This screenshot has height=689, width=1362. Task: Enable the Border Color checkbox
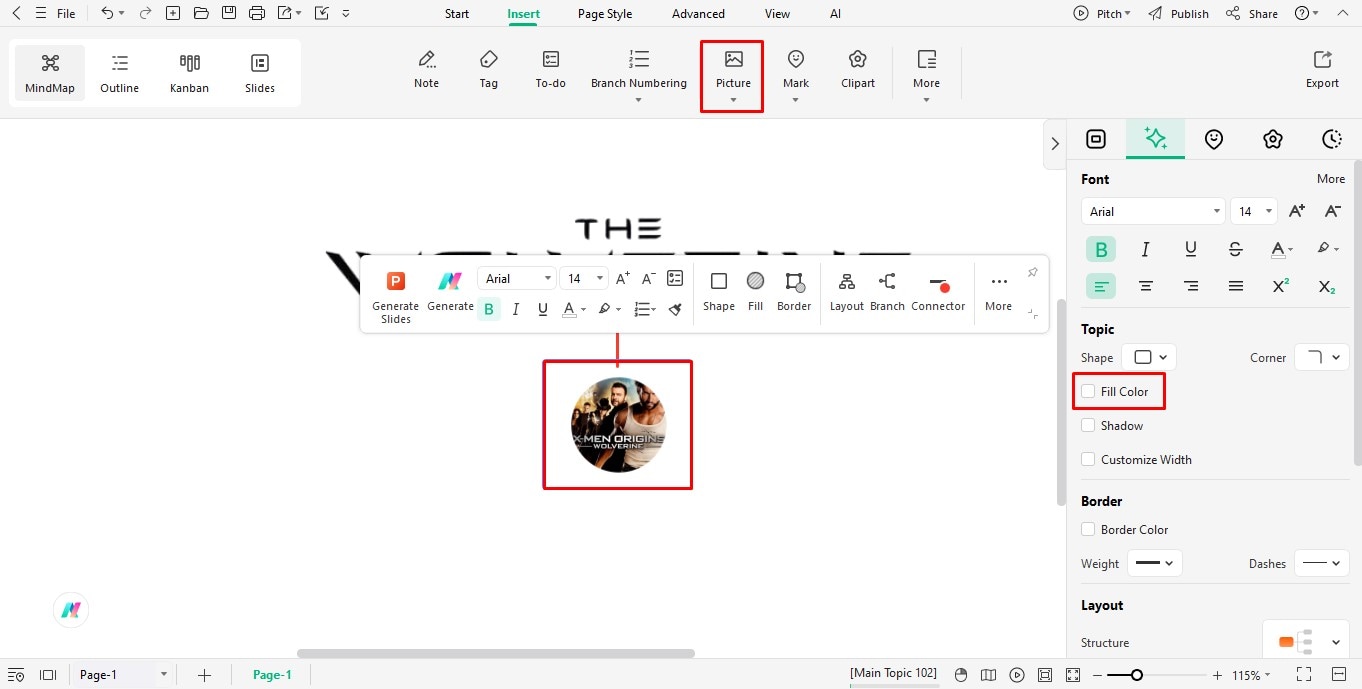(1088, 529)
